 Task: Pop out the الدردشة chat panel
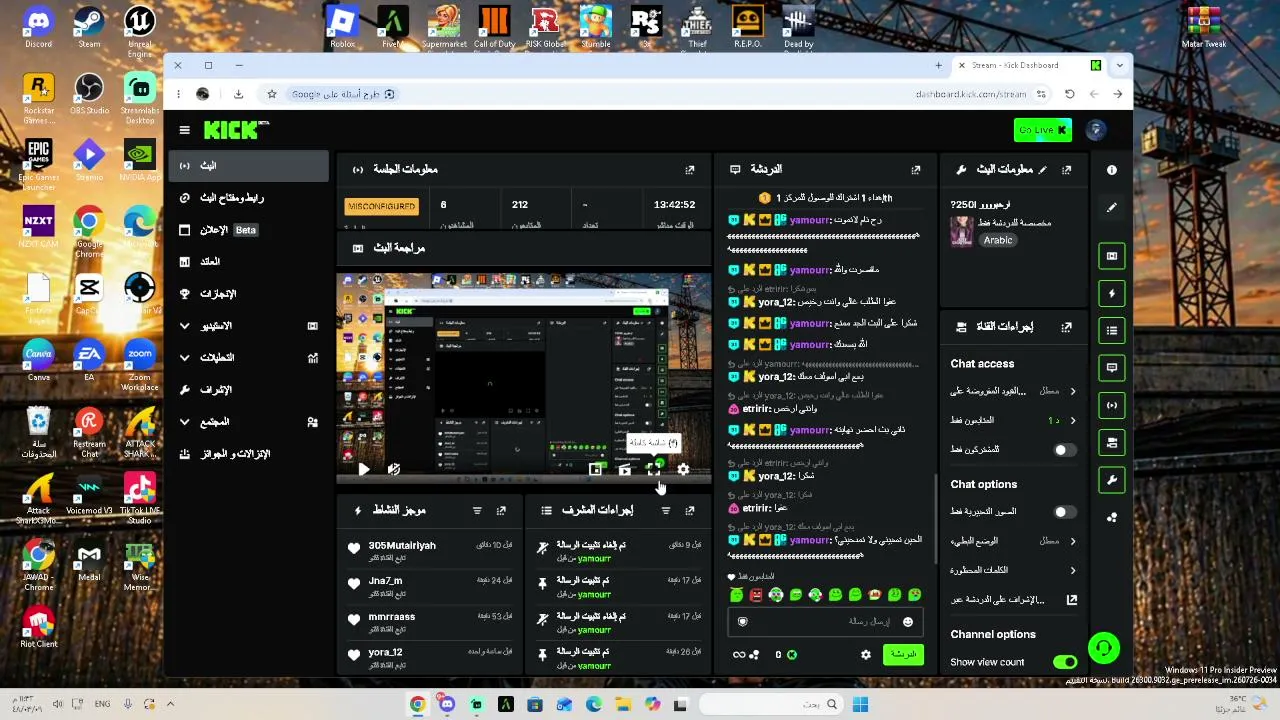[x=916, y=170]
